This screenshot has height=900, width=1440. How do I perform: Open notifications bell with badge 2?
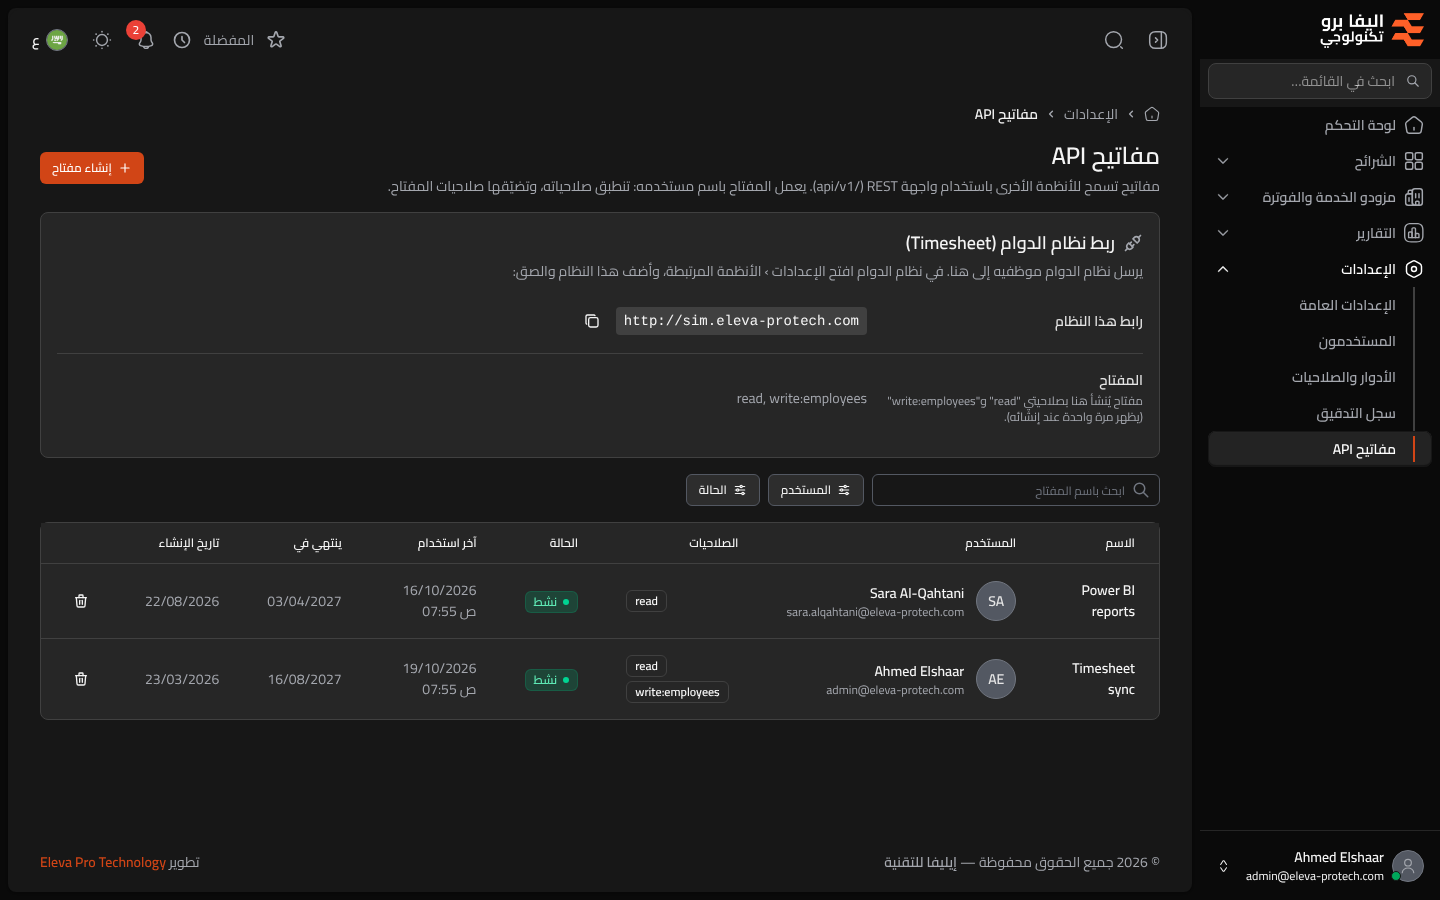[x=145, y=40]
